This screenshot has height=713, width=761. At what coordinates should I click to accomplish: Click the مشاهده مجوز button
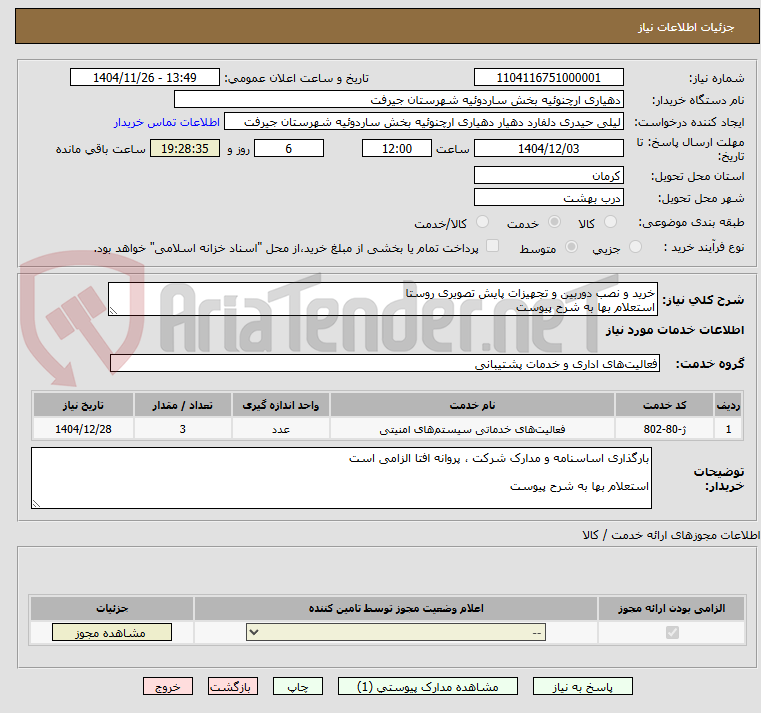(x=112, y=632)
